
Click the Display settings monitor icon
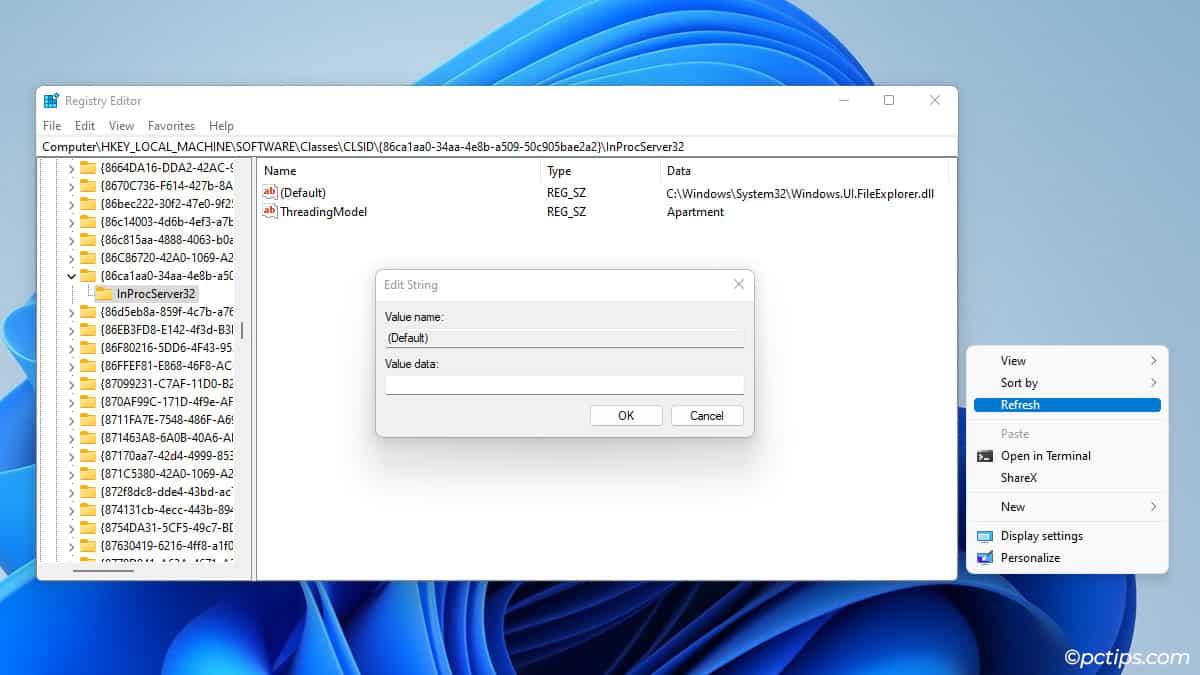click(x=986, y=536)
